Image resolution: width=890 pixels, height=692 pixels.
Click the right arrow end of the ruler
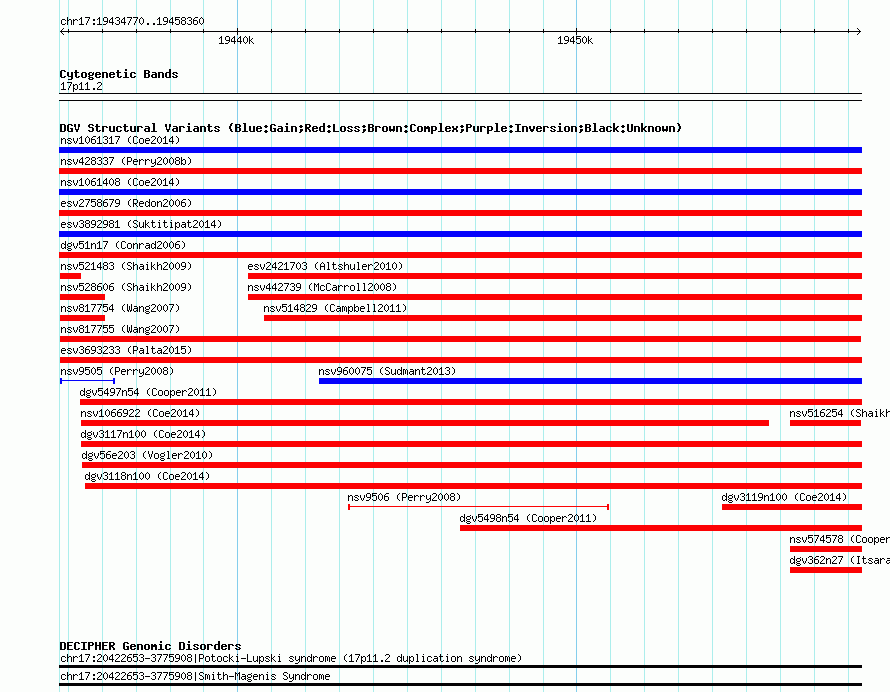858,31
